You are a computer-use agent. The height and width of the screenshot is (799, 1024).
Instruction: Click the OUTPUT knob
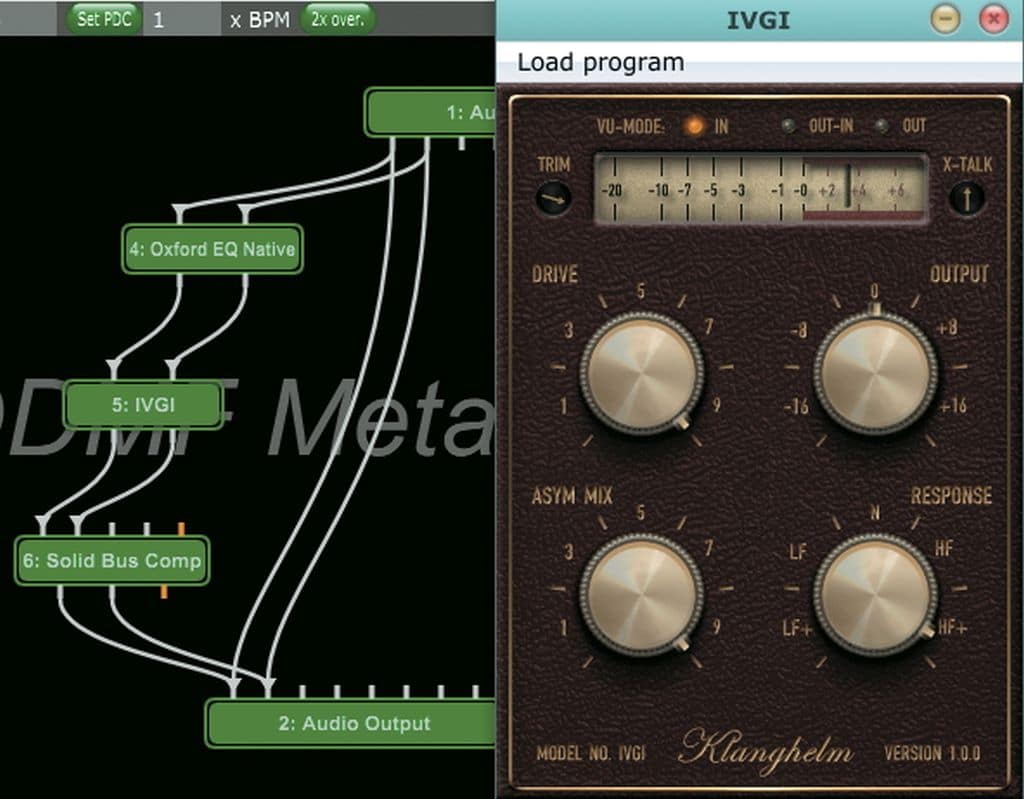point(875,372)
